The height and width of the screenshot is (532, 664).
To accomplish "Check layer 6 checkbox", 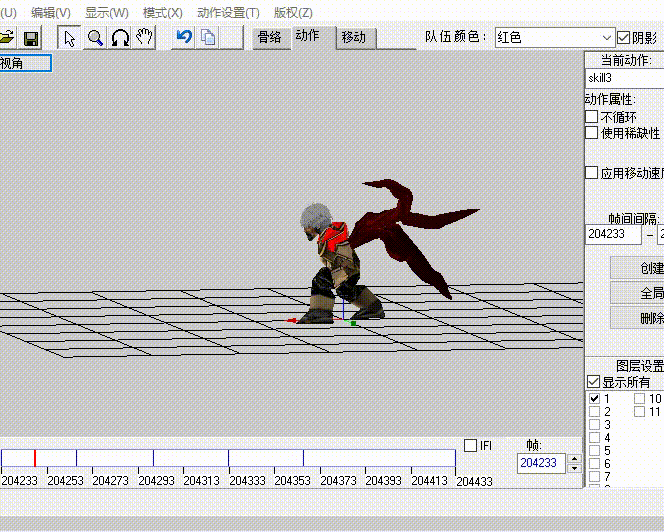I will click(x=595, y=463).
